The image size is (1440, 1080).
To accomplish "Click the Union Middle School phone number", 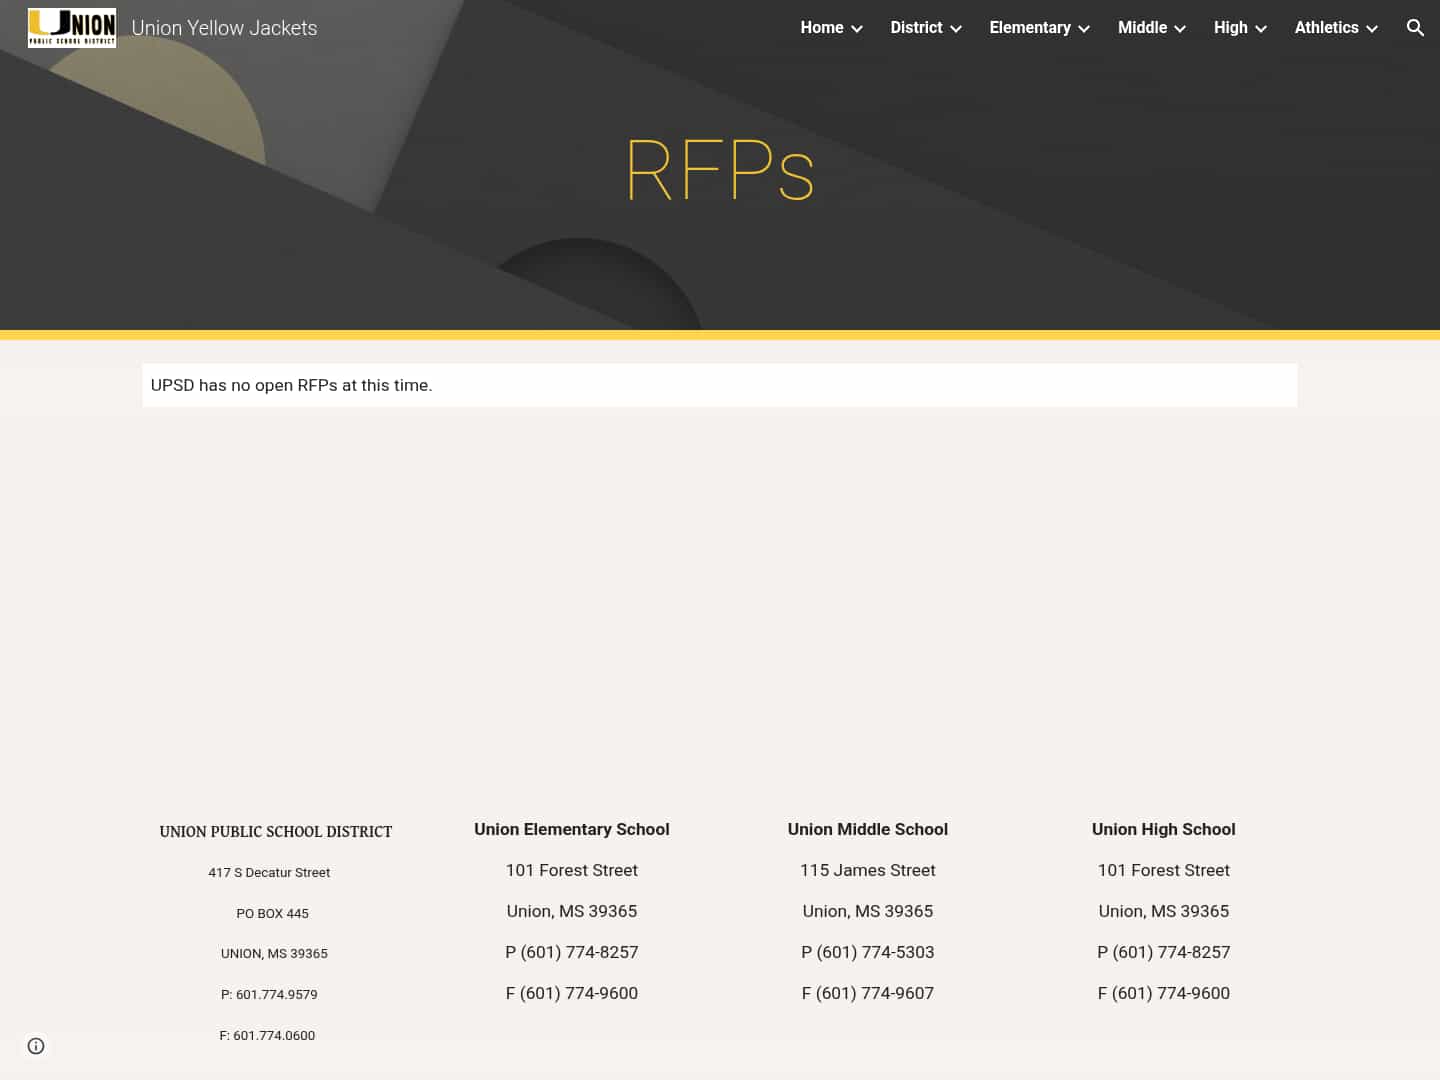I will click(867, 952).
